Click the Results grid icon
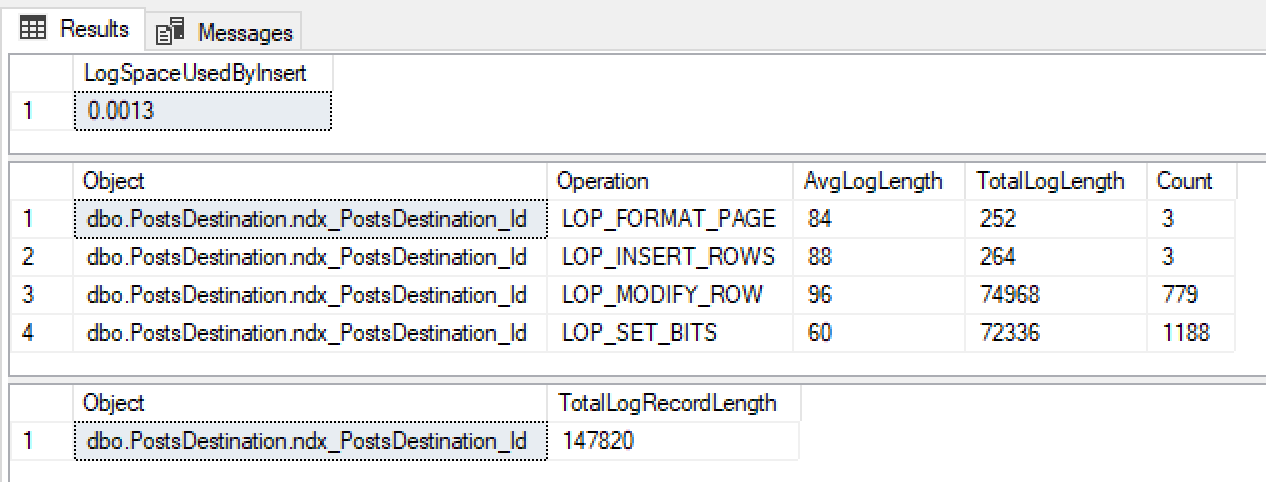Screen dimensions: 1266x482 33,29
